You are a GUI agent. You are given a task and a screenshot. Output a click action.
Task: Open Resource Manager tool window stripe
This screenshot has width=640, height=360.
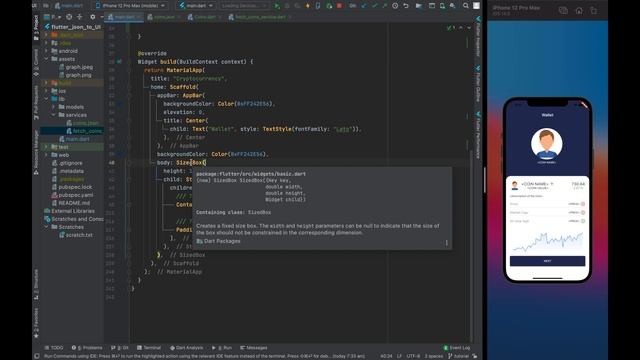click(36, 152)
